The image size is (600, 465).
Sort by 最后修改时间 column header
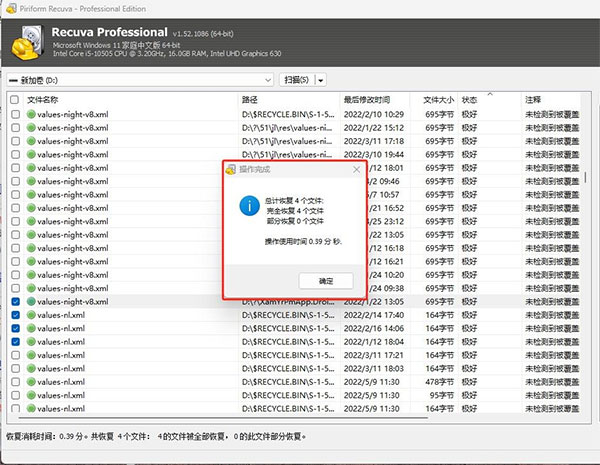point(367,100)
